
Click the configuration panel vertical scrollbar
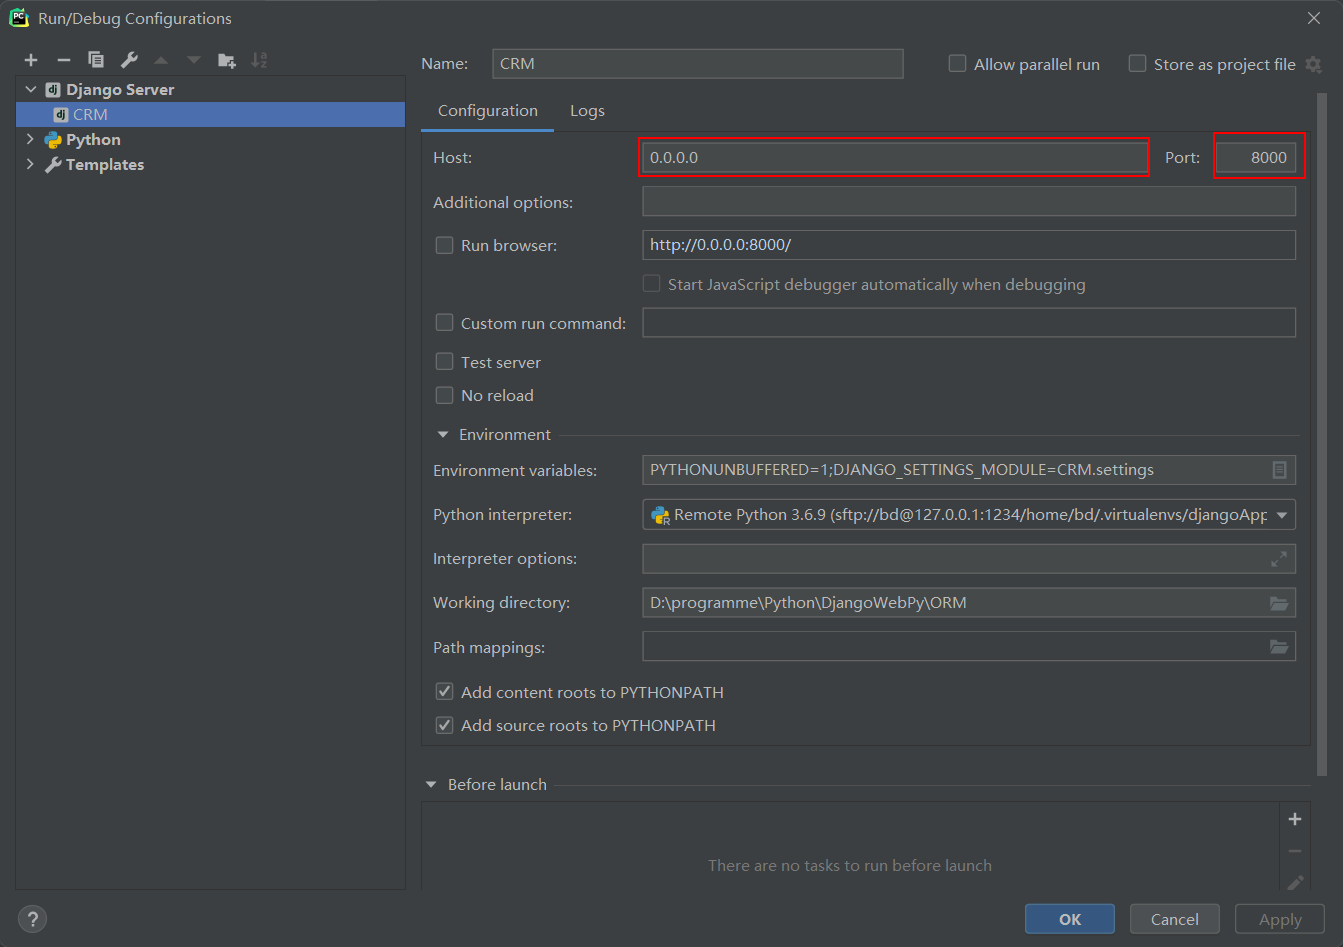[x=1322, y=435]
